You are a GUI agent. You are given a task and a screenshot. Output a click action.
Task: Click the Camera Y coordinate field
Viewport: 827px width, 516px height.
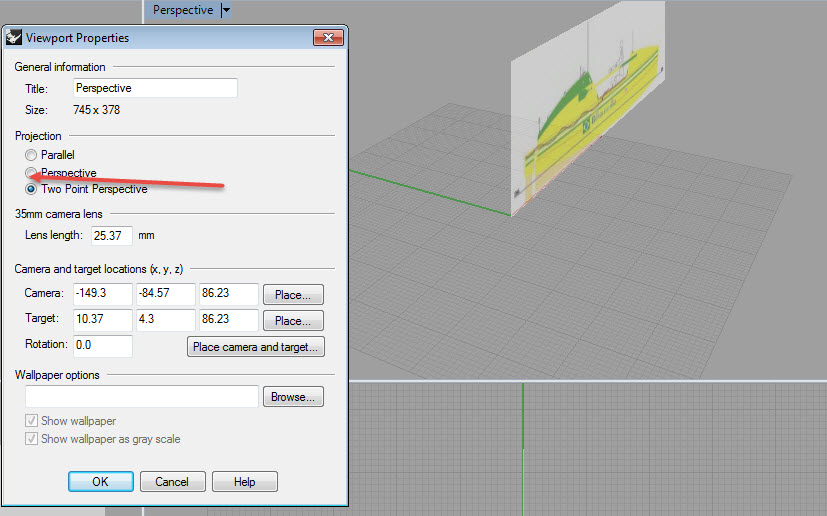(x=165, y=294)
